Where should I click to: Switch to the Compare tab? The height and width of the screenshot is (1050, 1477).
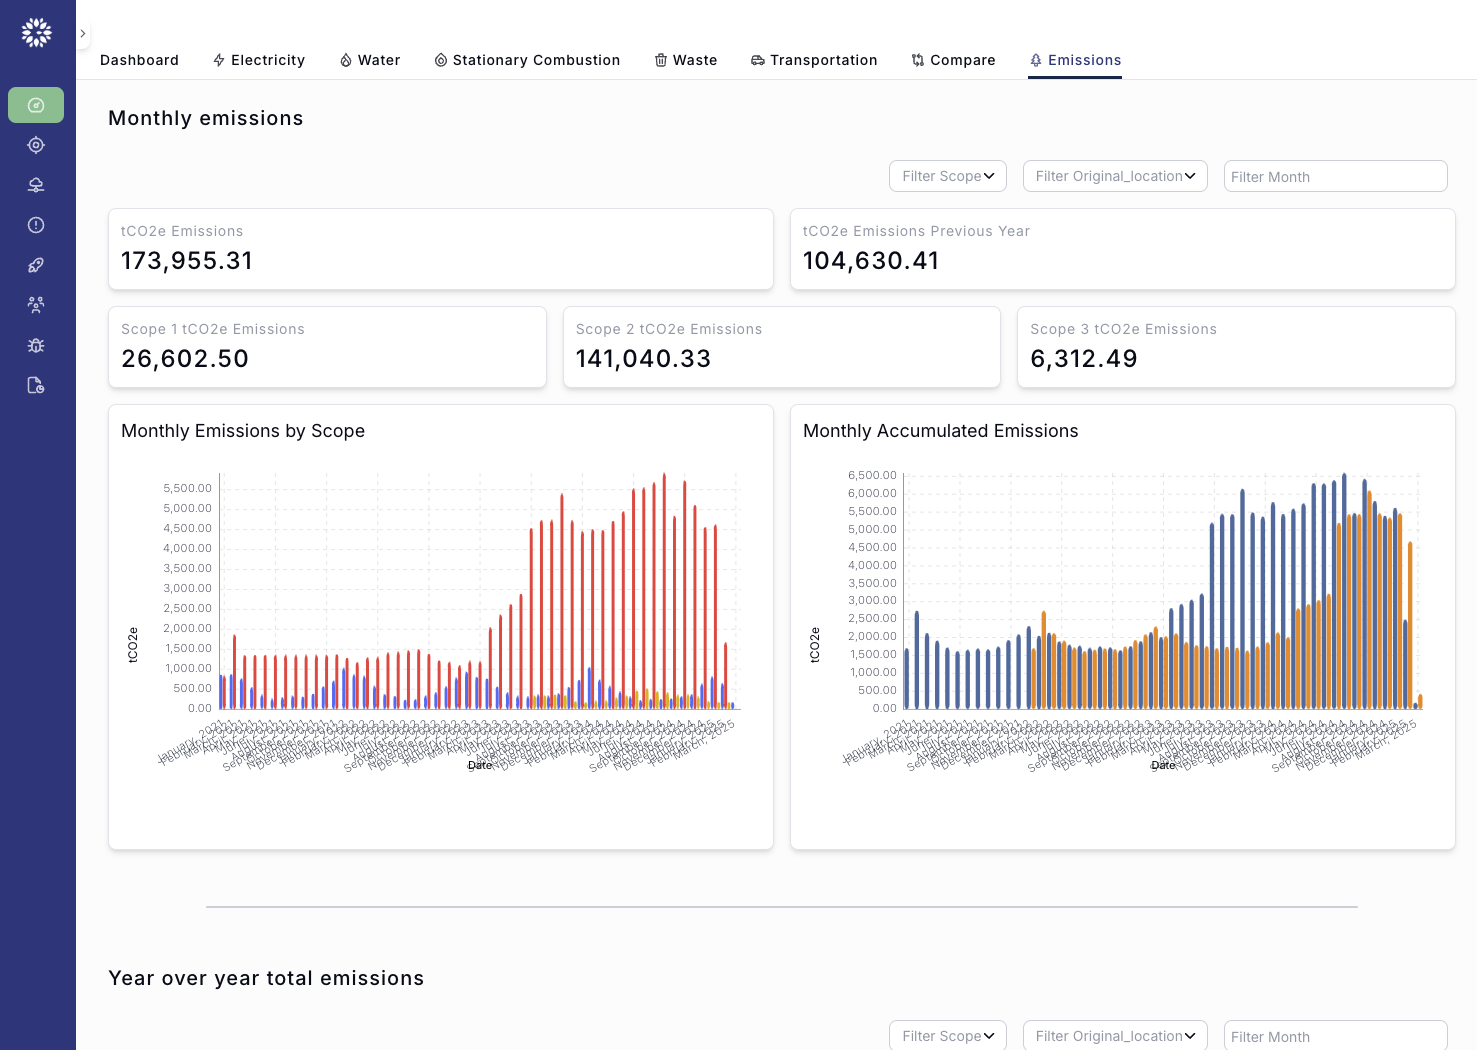tap(953, 60)
